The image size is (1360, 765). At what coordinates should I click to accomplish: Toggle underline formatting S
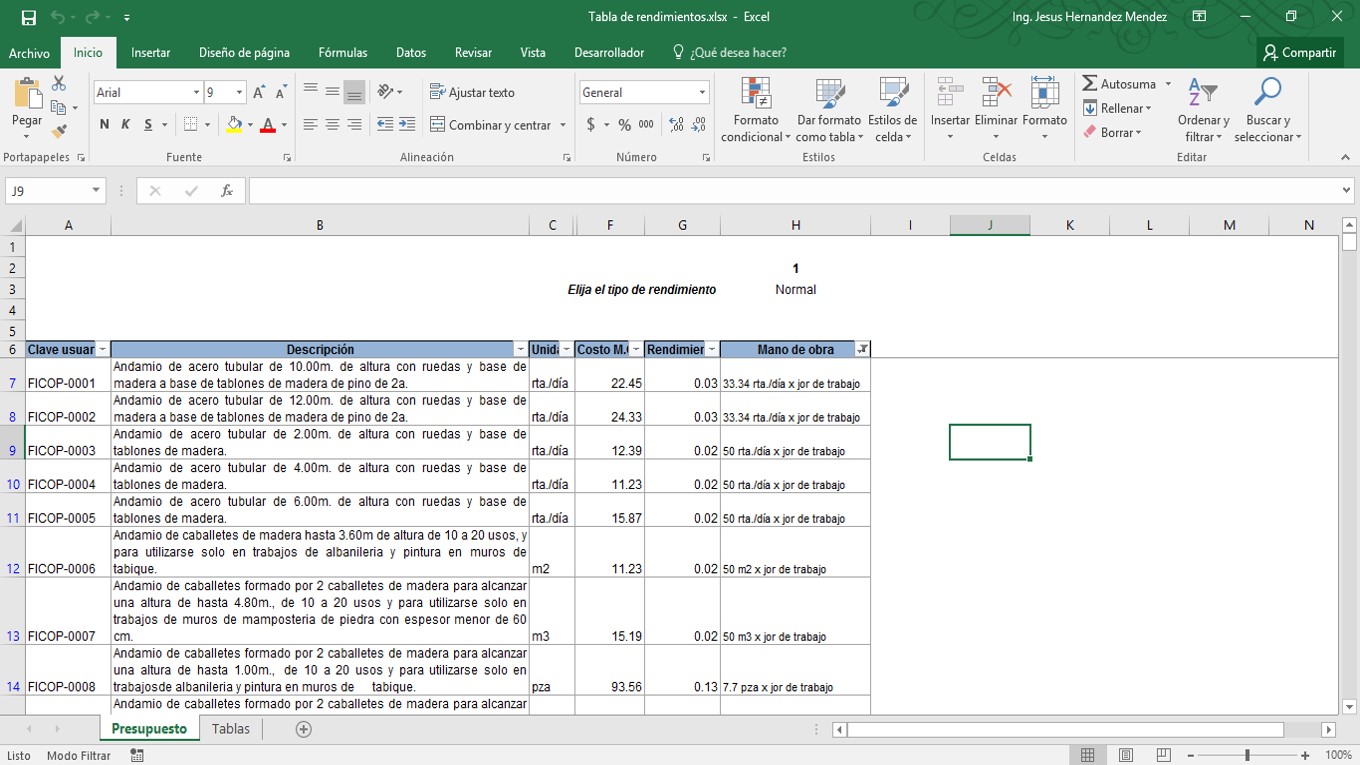pos(148,125)
